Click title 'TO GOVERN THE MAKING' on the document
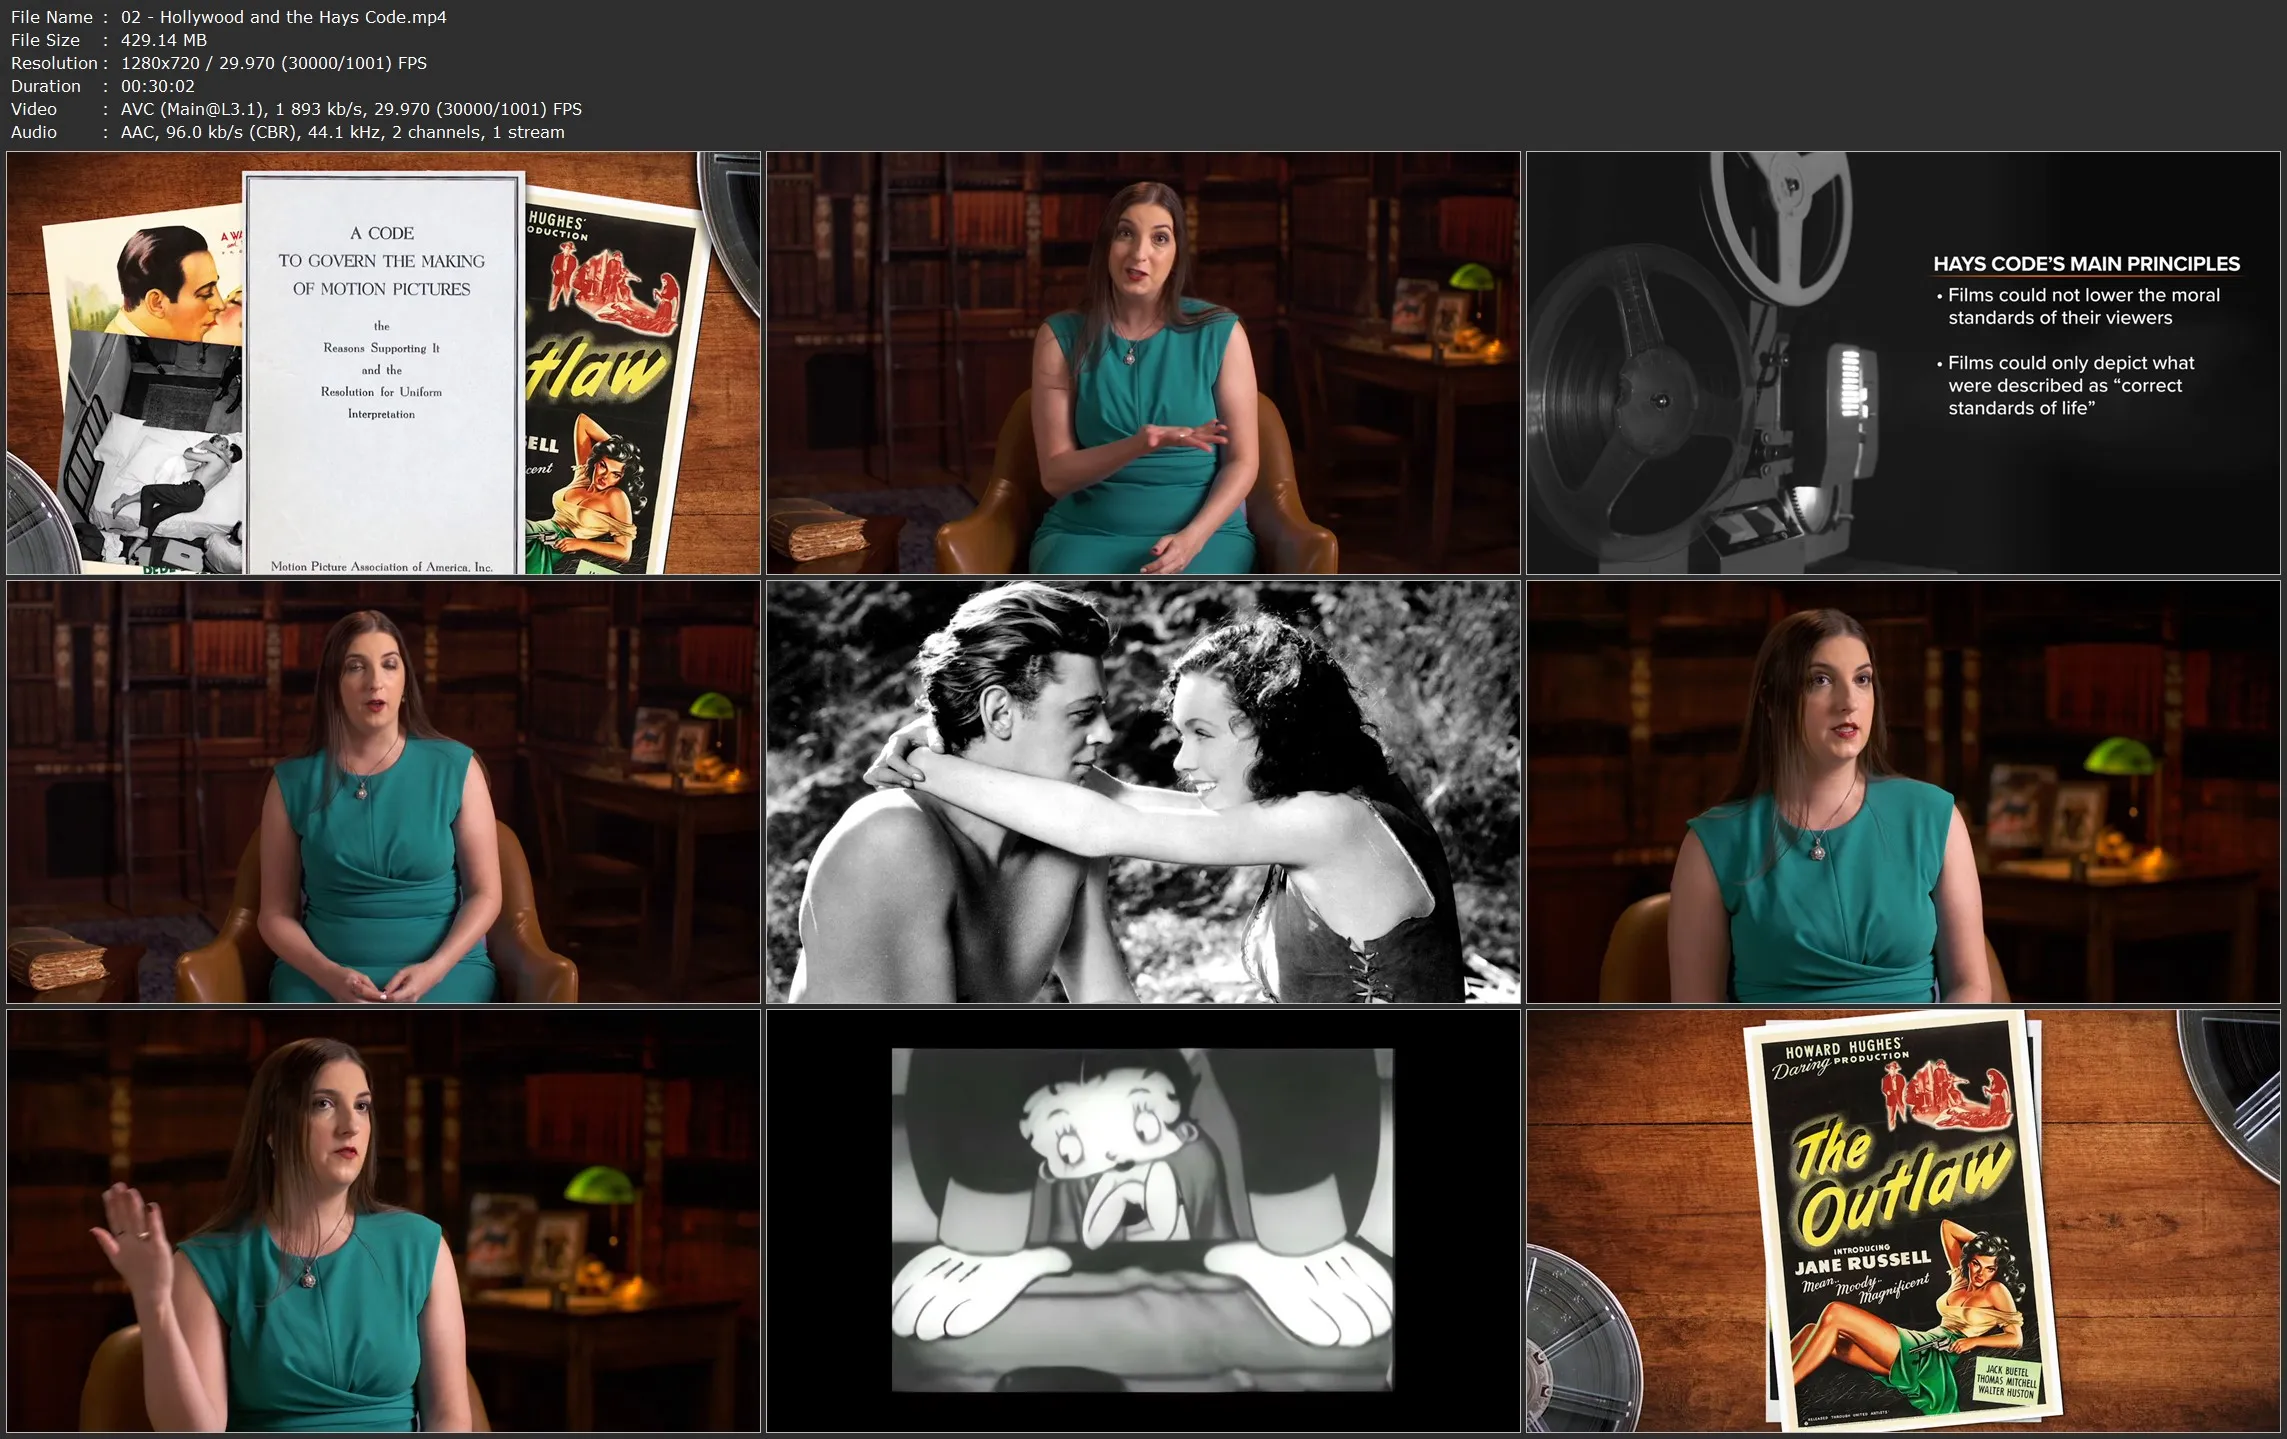The height and width of the screenshot is (1439, 2287). 382,261
